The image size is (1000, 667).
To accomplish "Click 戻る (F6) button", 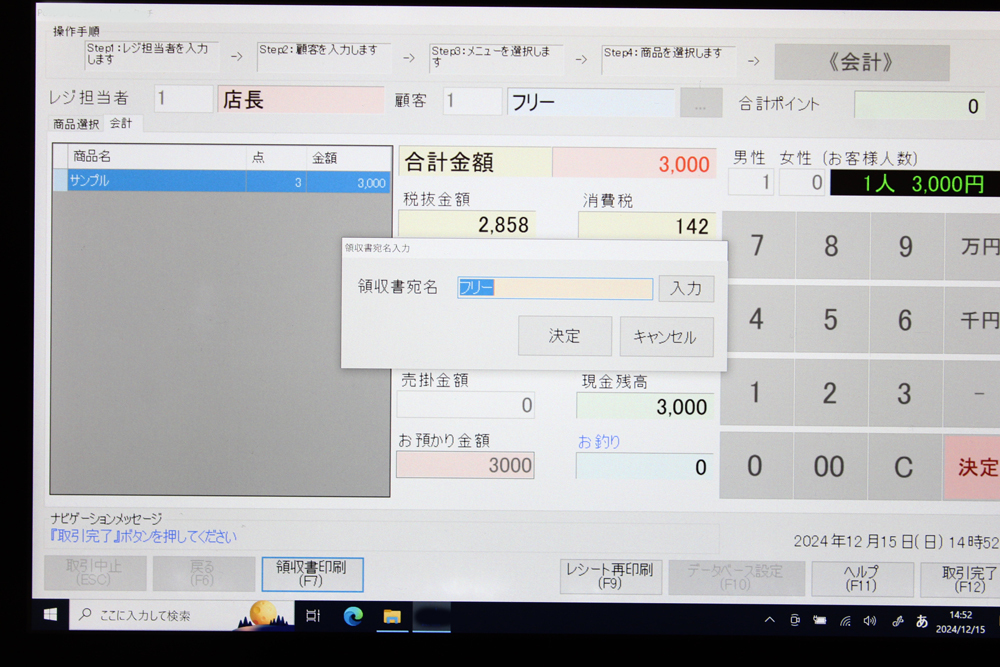I will click(x=203, y=573).
